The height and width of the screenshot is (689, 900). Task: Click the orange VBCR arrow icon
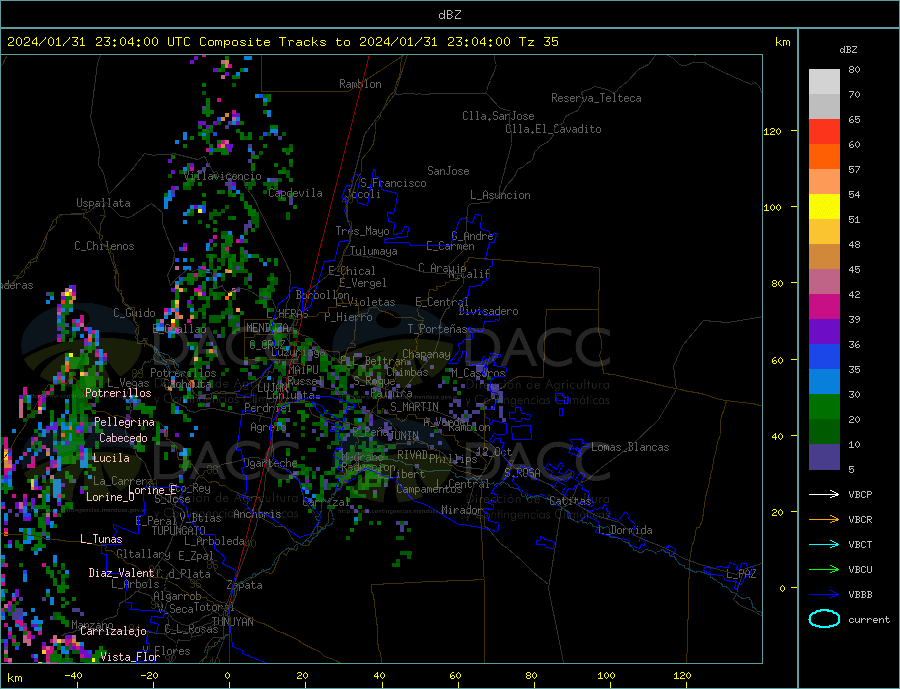pyautogui.click(x=824, y=520)
